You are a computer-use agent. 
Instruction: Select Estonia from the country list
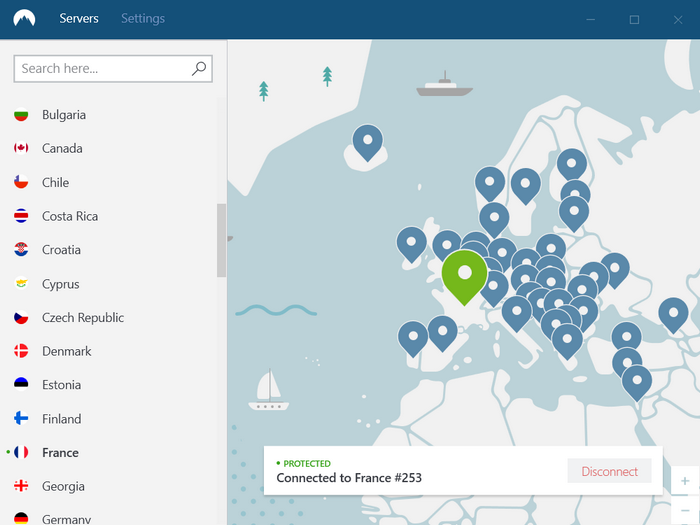62,385
